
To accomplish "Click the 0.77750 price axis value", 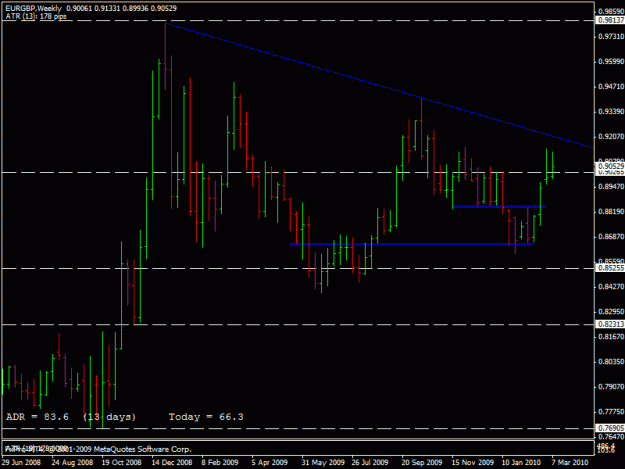I will 611,412.
